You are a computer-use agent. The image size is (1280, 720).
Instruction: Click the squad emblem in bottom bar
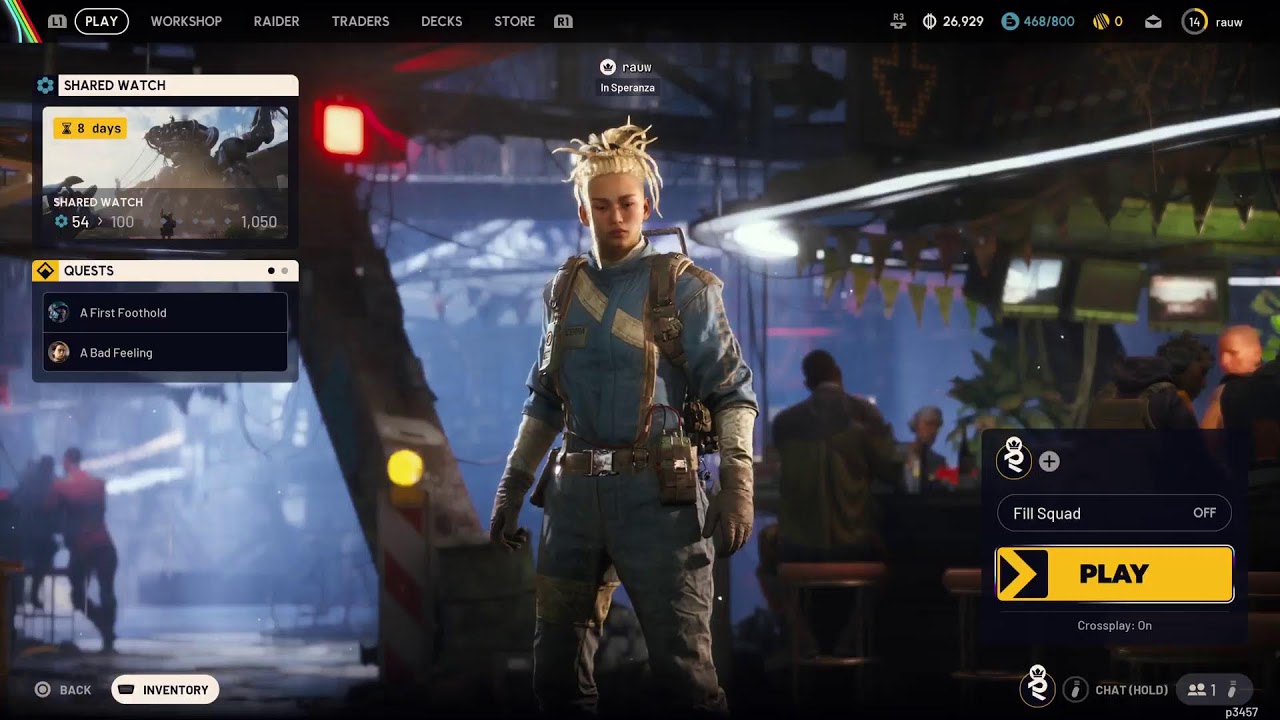pos(1038,687)
